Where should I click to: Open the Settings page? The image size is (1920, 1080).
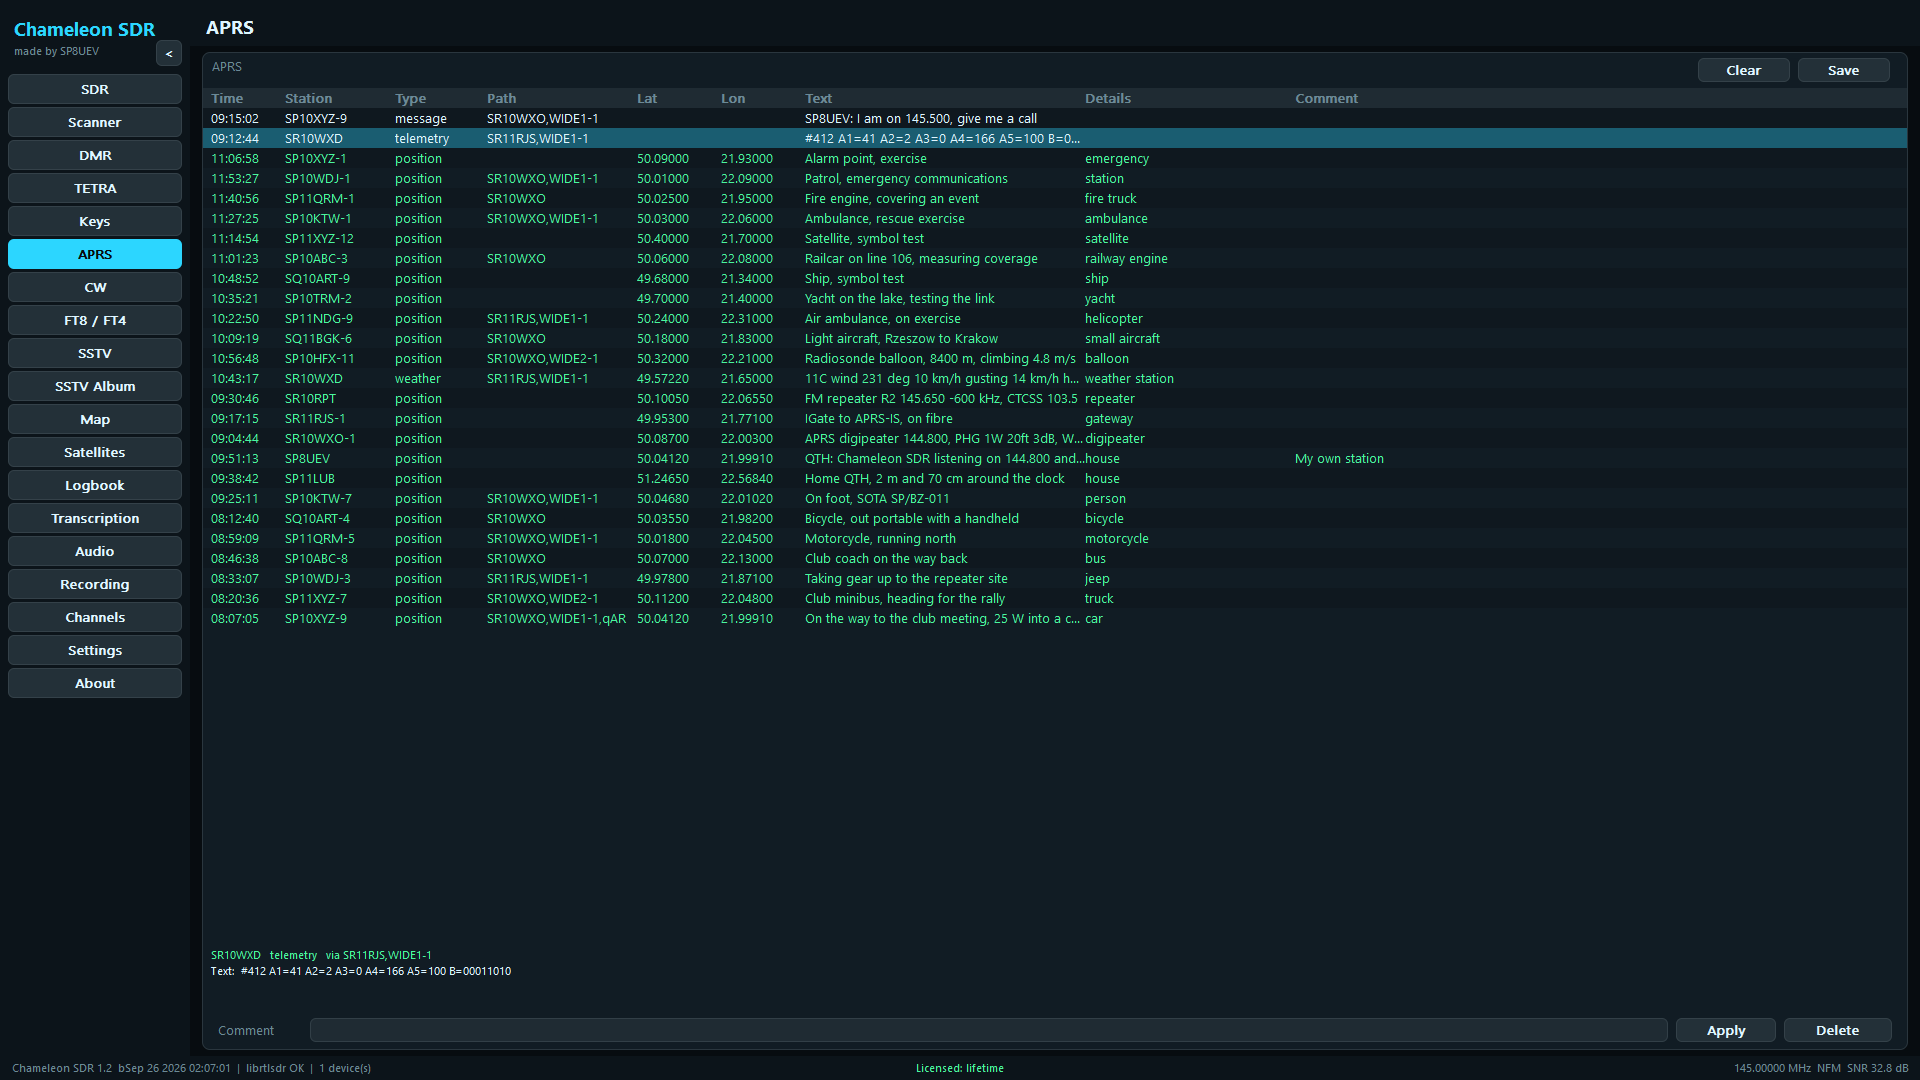tap(95, 650)
